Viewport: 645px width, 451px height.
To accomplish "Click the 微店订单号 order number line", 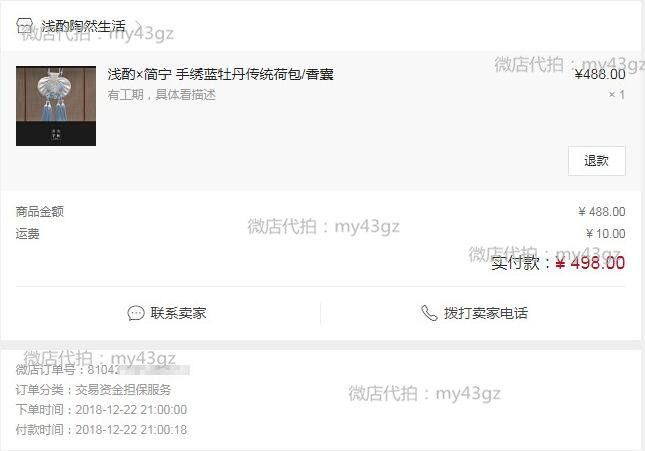I will click(103, 370).
